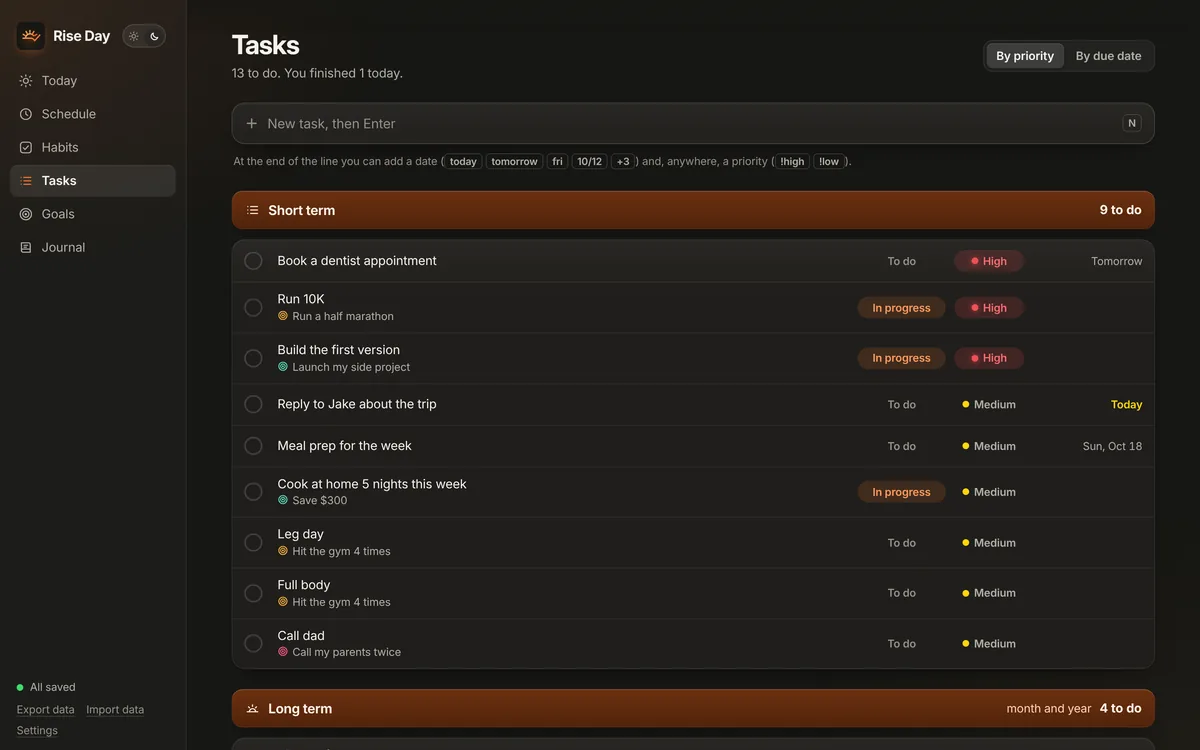1200x750 pixels.
Task: Sort tasks By priority
Action: [1025, 56]
